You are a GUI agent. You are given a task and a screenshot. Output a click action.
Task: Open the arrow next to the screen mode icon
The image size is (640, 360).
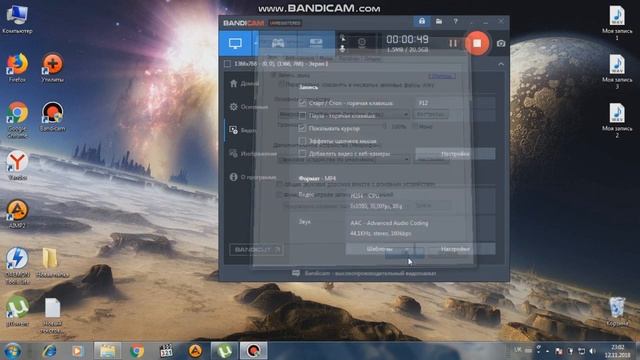(256, 43)
